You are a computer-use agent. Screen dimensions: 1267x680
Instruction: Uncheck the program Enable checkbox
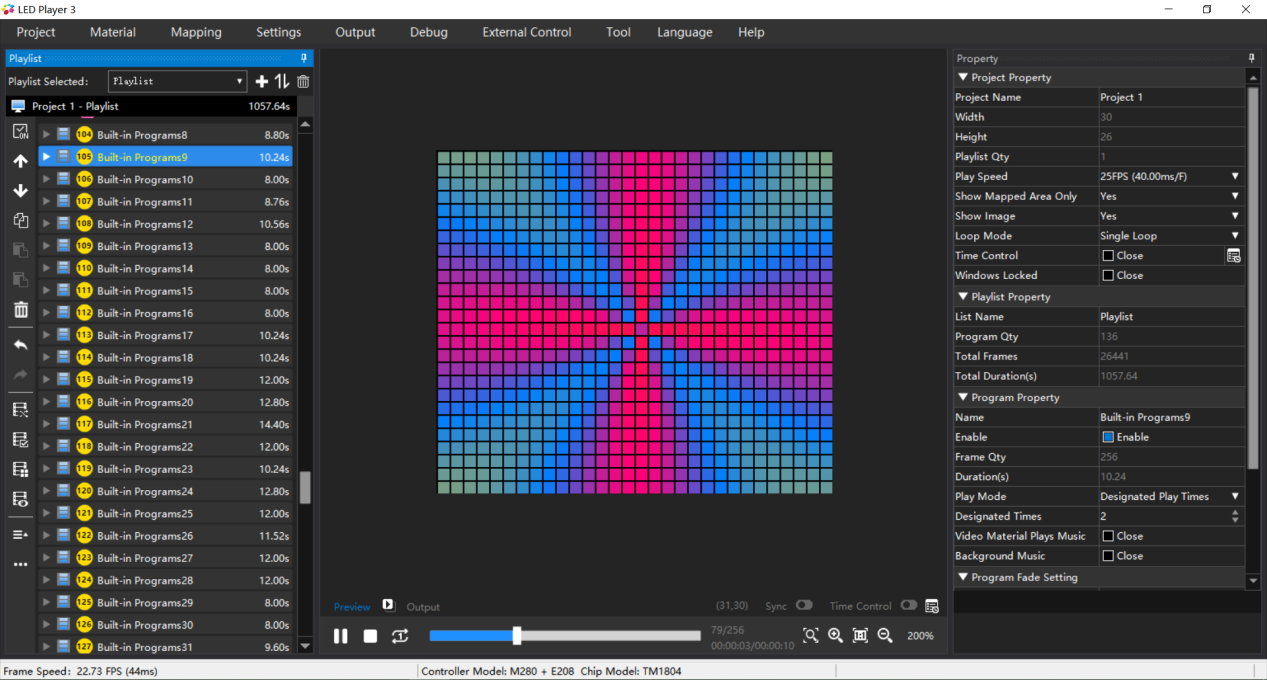pos(1108,437)
